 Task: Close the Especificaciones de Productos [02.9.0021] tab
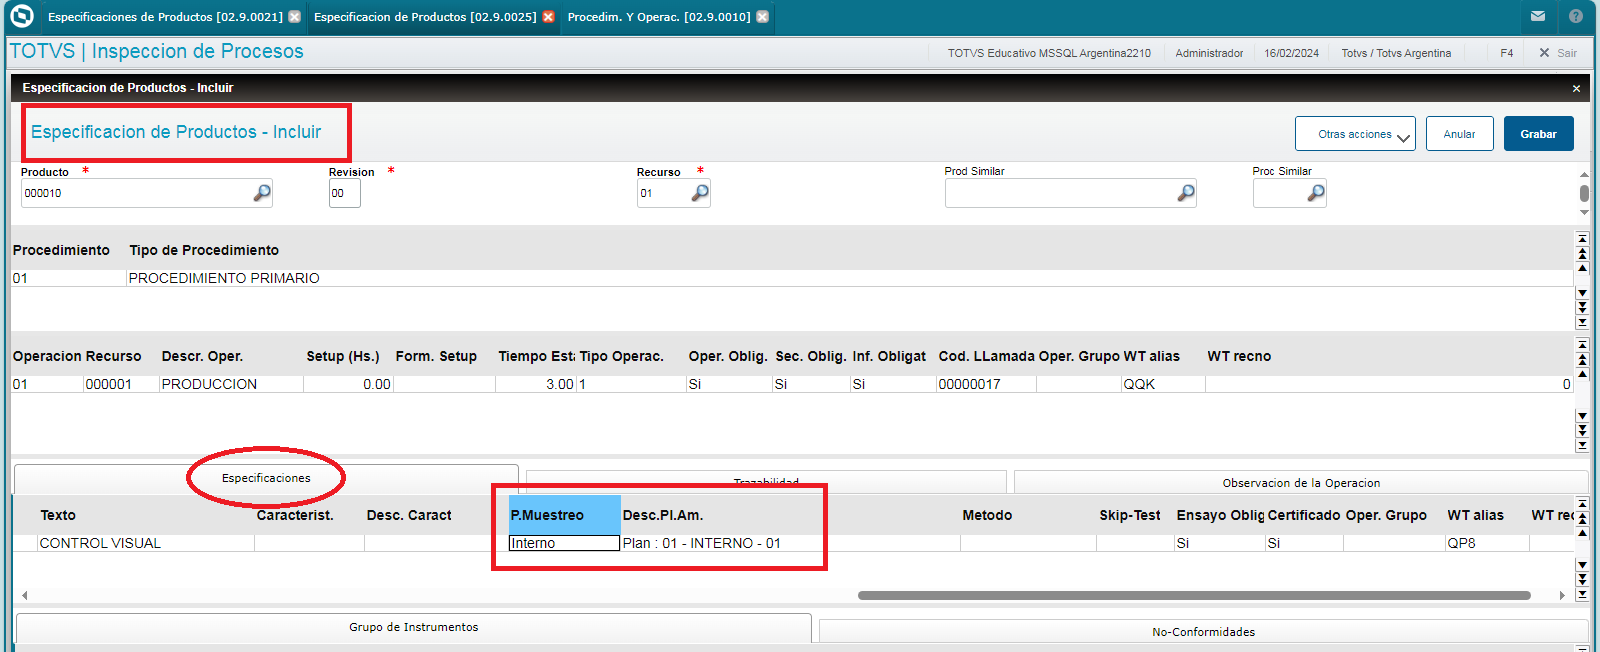(294, 17)
